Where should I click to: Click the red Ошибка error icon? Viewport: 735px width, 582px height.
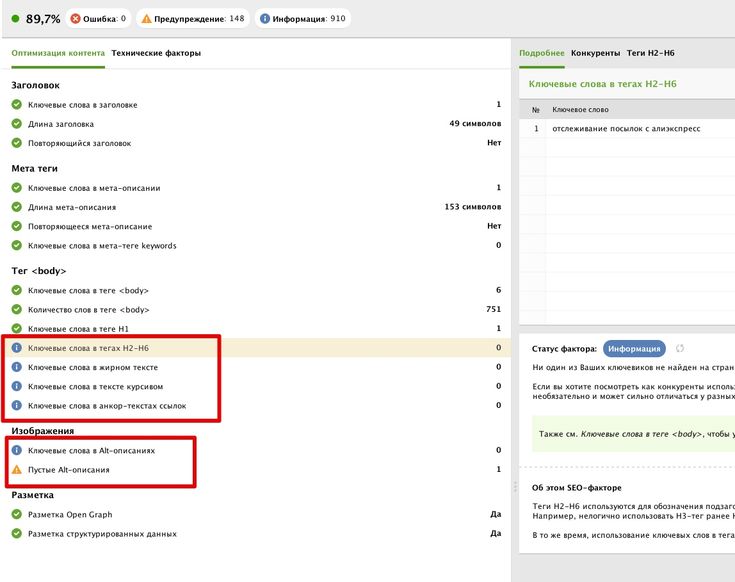click(x=77, y=18)
